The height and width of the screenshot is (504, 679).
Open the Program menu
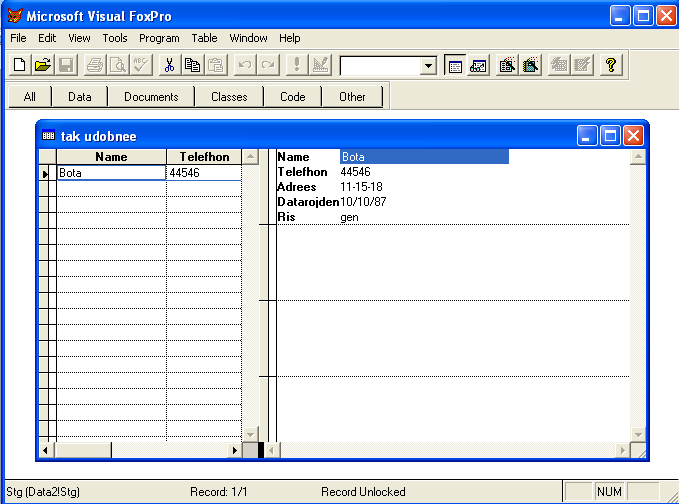[159, 38]
